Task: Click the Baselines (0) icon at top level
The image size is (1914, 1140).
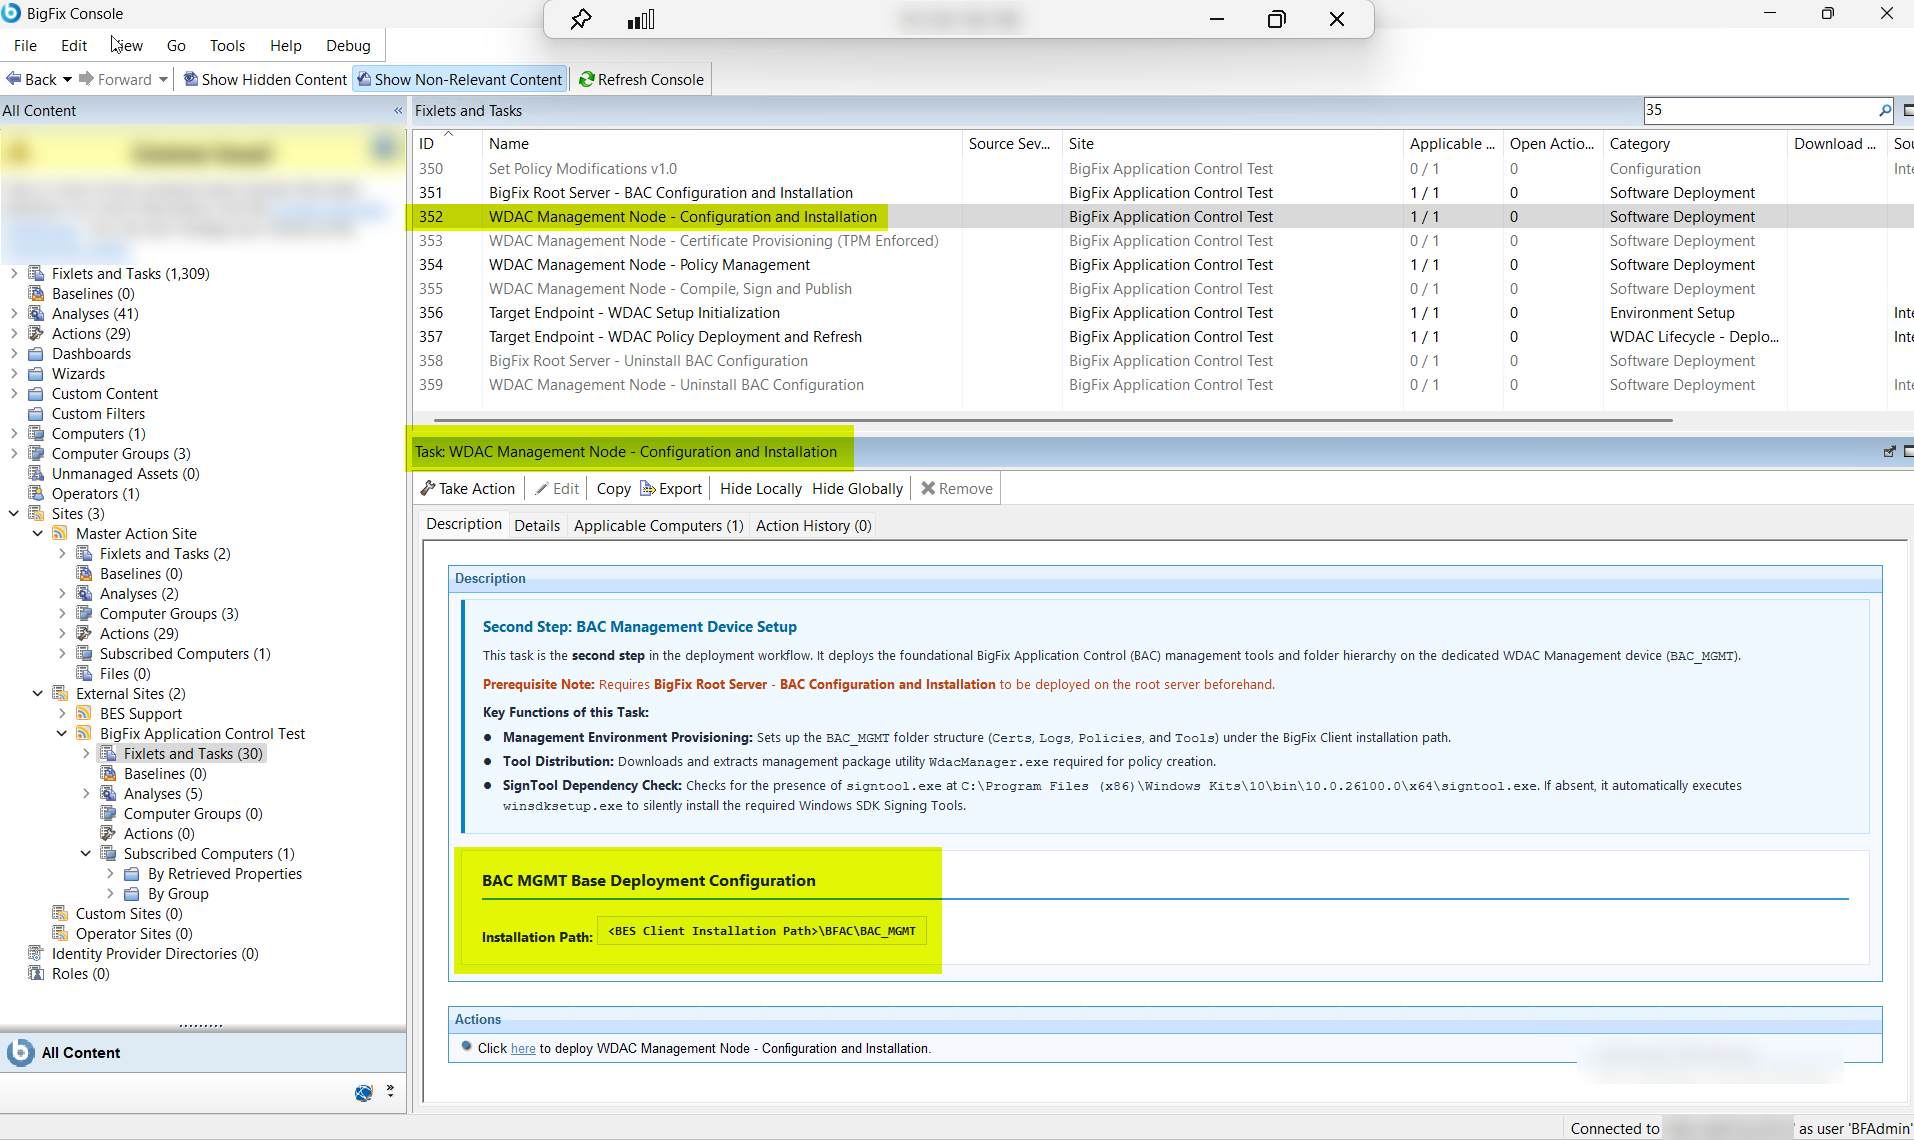Action: pyautogui.click(x=36, y=294)
